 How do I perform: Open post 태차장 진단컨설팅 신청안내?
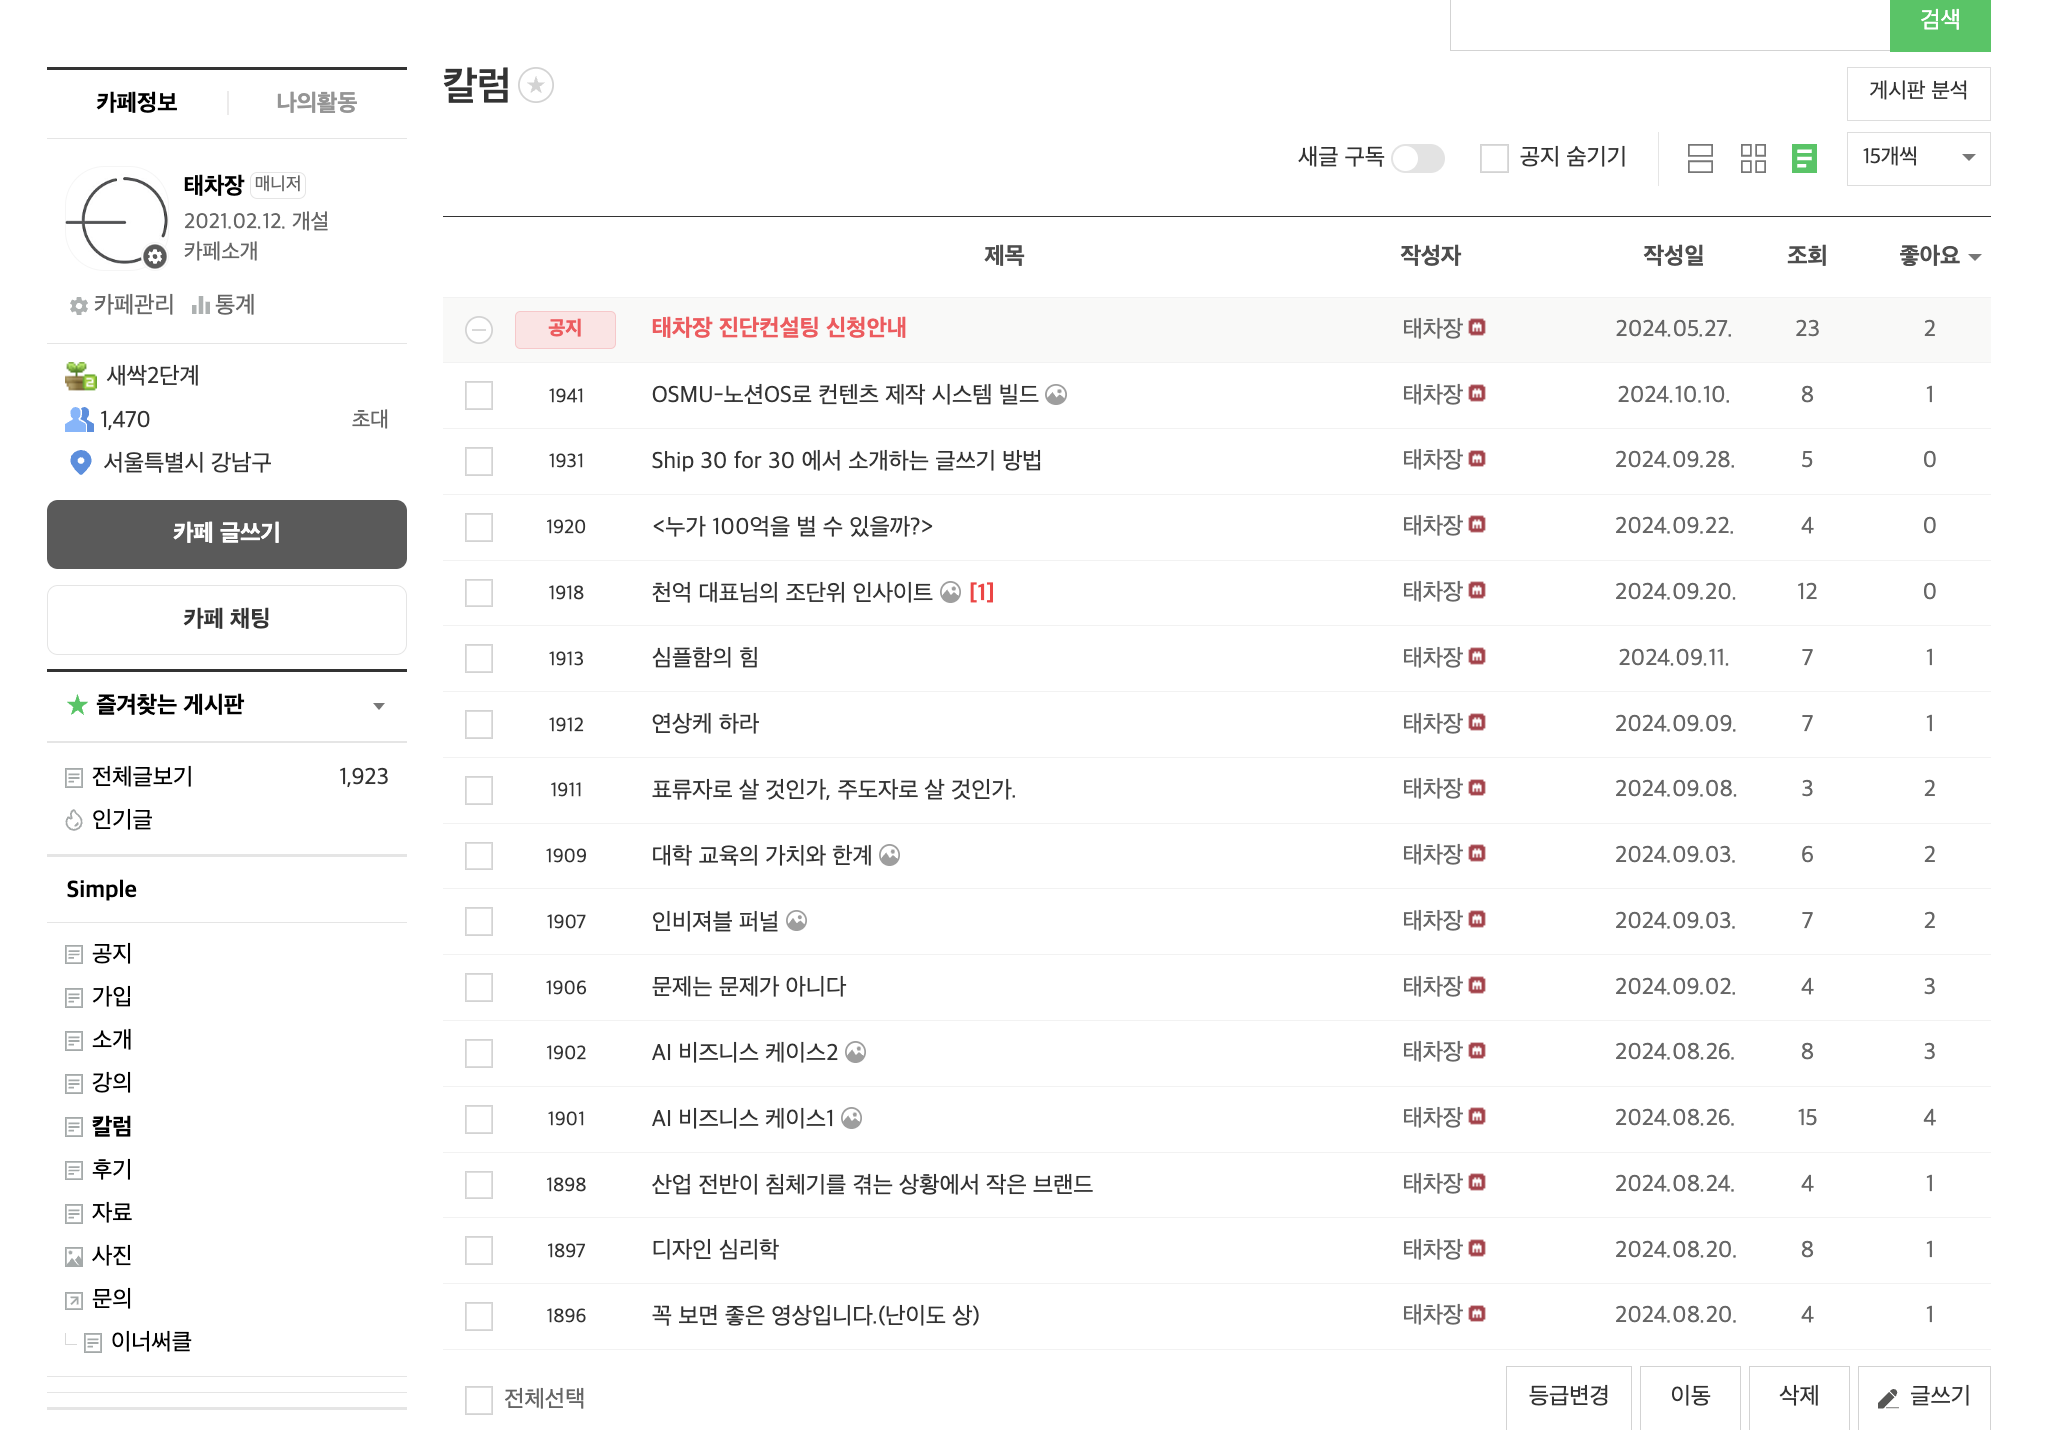click(779, 328)
